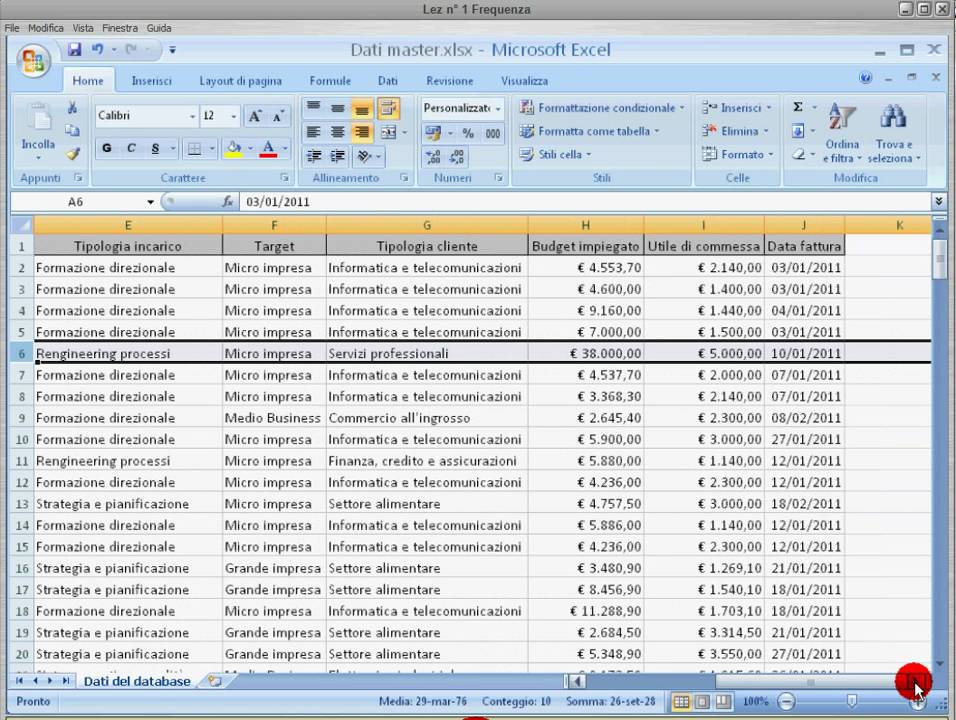
Task: Click the insert new worksheet tab icon
Action: tap(213, 681)
